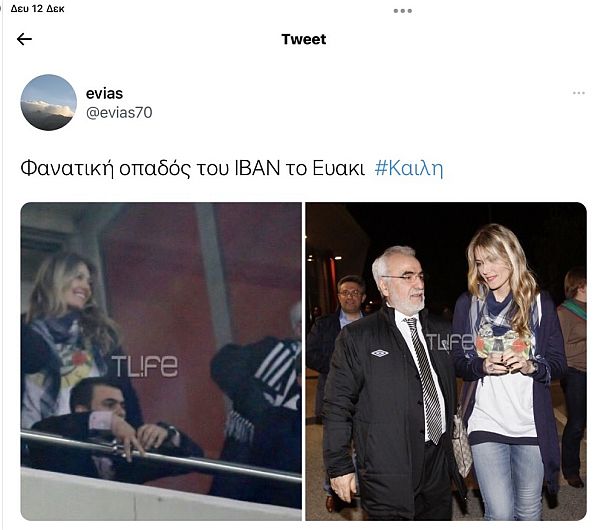Open the @evias70 handle
This screenshot has width=600, height=530.
(x=119, y=113)
